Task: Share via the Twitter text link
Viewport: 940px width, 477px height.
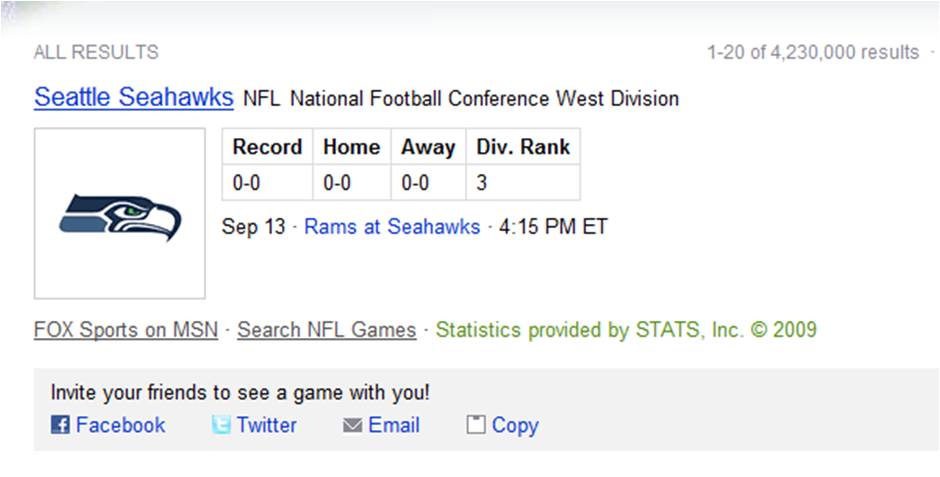Action: [x=267, y=425]
